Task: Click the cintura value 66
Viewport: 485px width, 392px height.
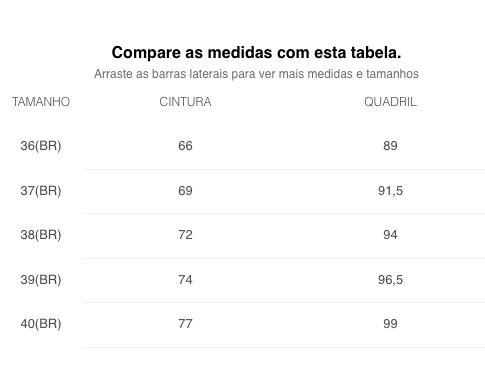Action: 185,146
